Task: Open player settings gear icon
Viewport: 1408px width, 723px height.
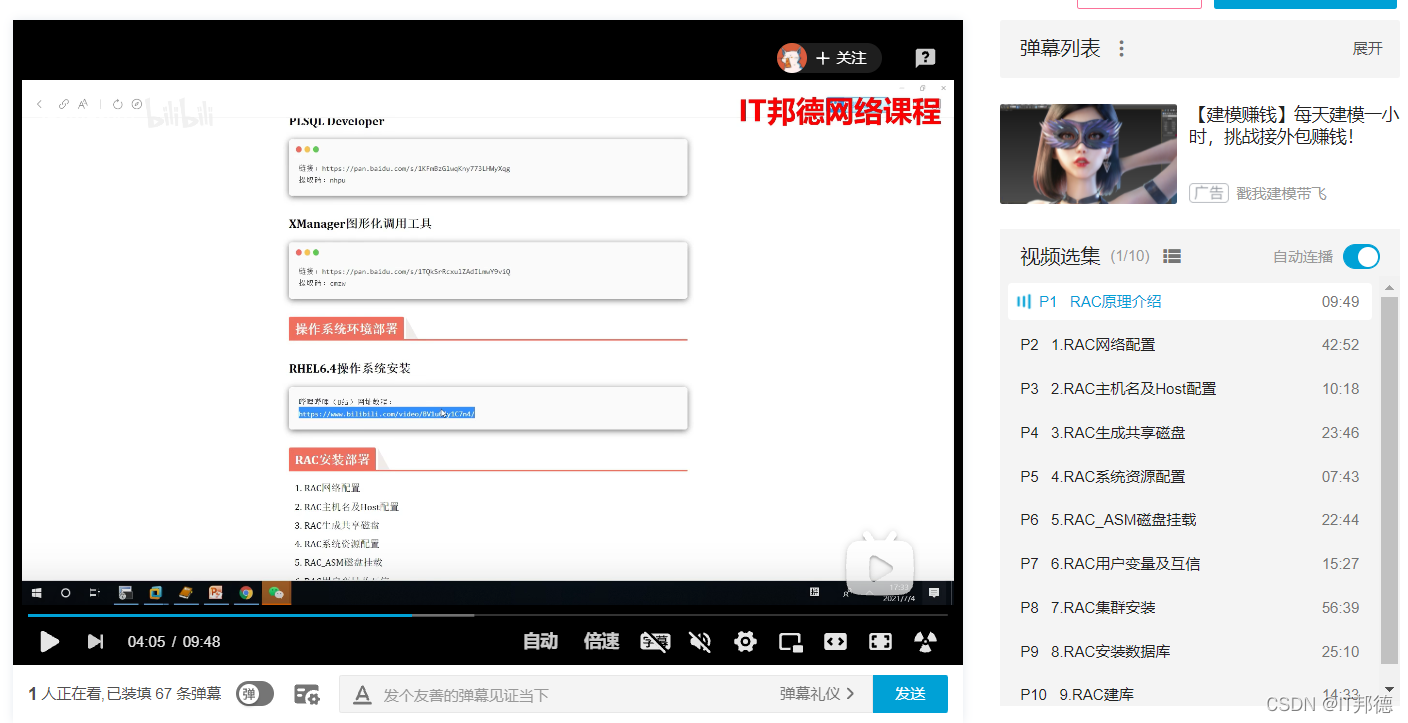Action: click(745, 641)
